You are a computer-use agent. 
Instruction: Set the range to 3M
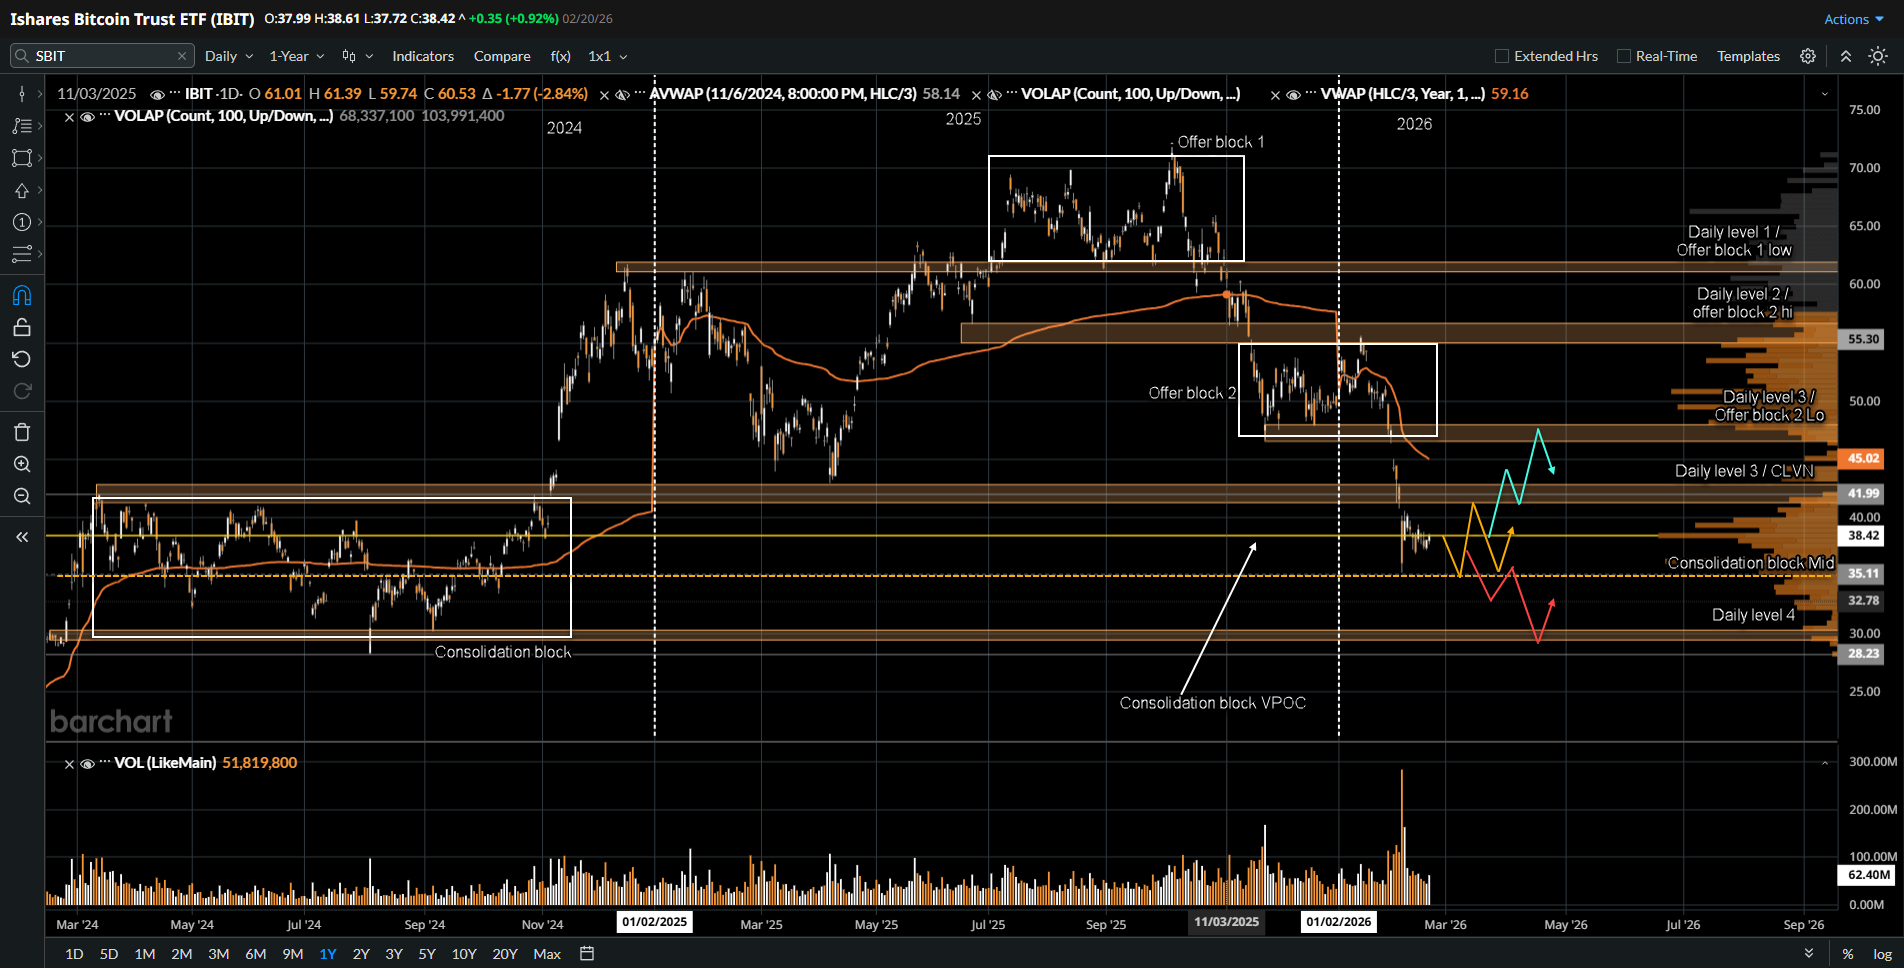219,954
